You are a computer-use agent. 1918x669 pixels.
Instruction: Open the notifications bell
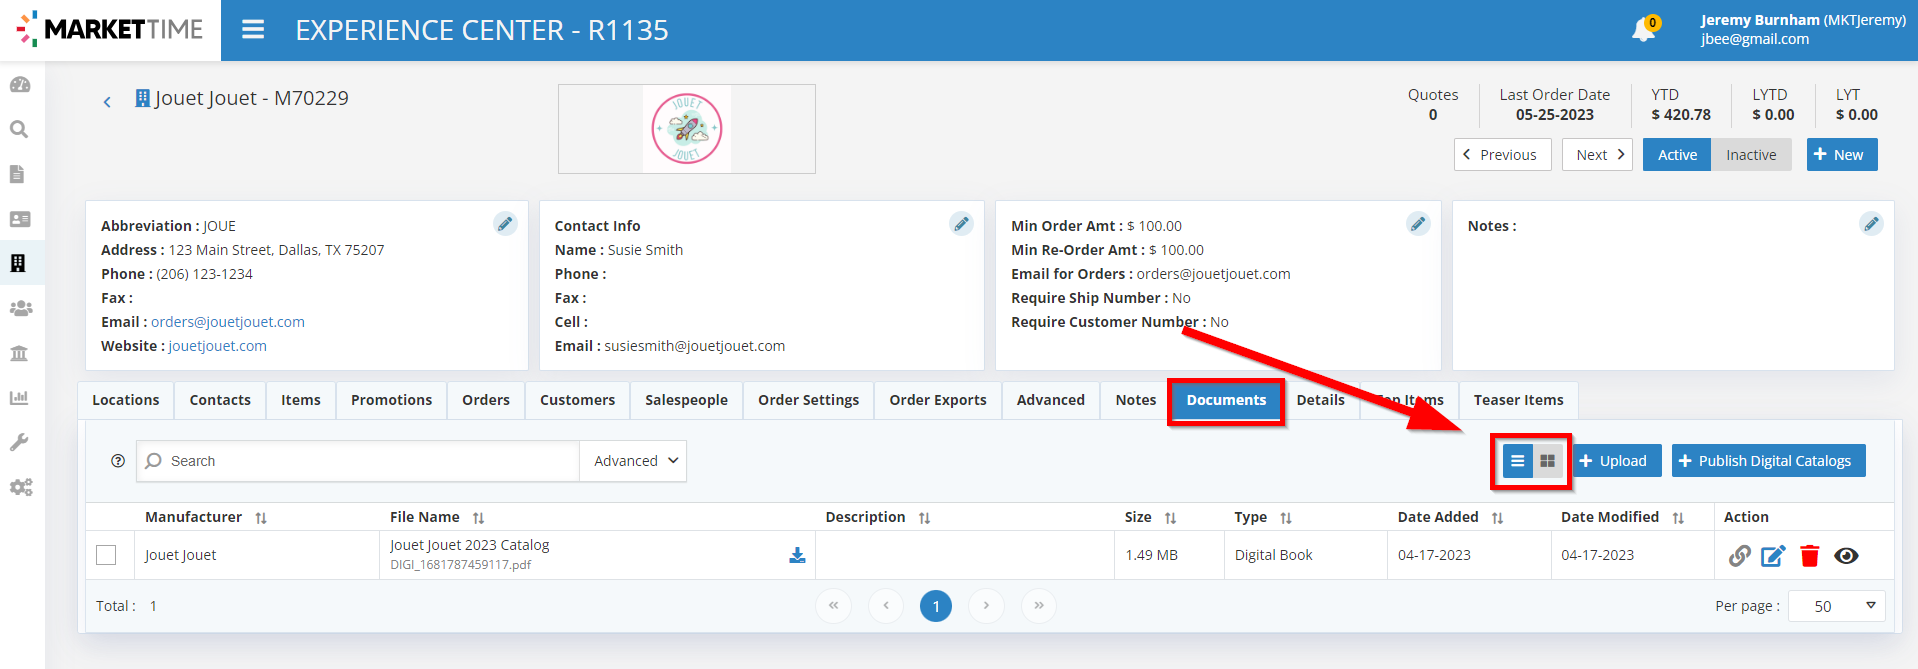tap(1643, 30)
